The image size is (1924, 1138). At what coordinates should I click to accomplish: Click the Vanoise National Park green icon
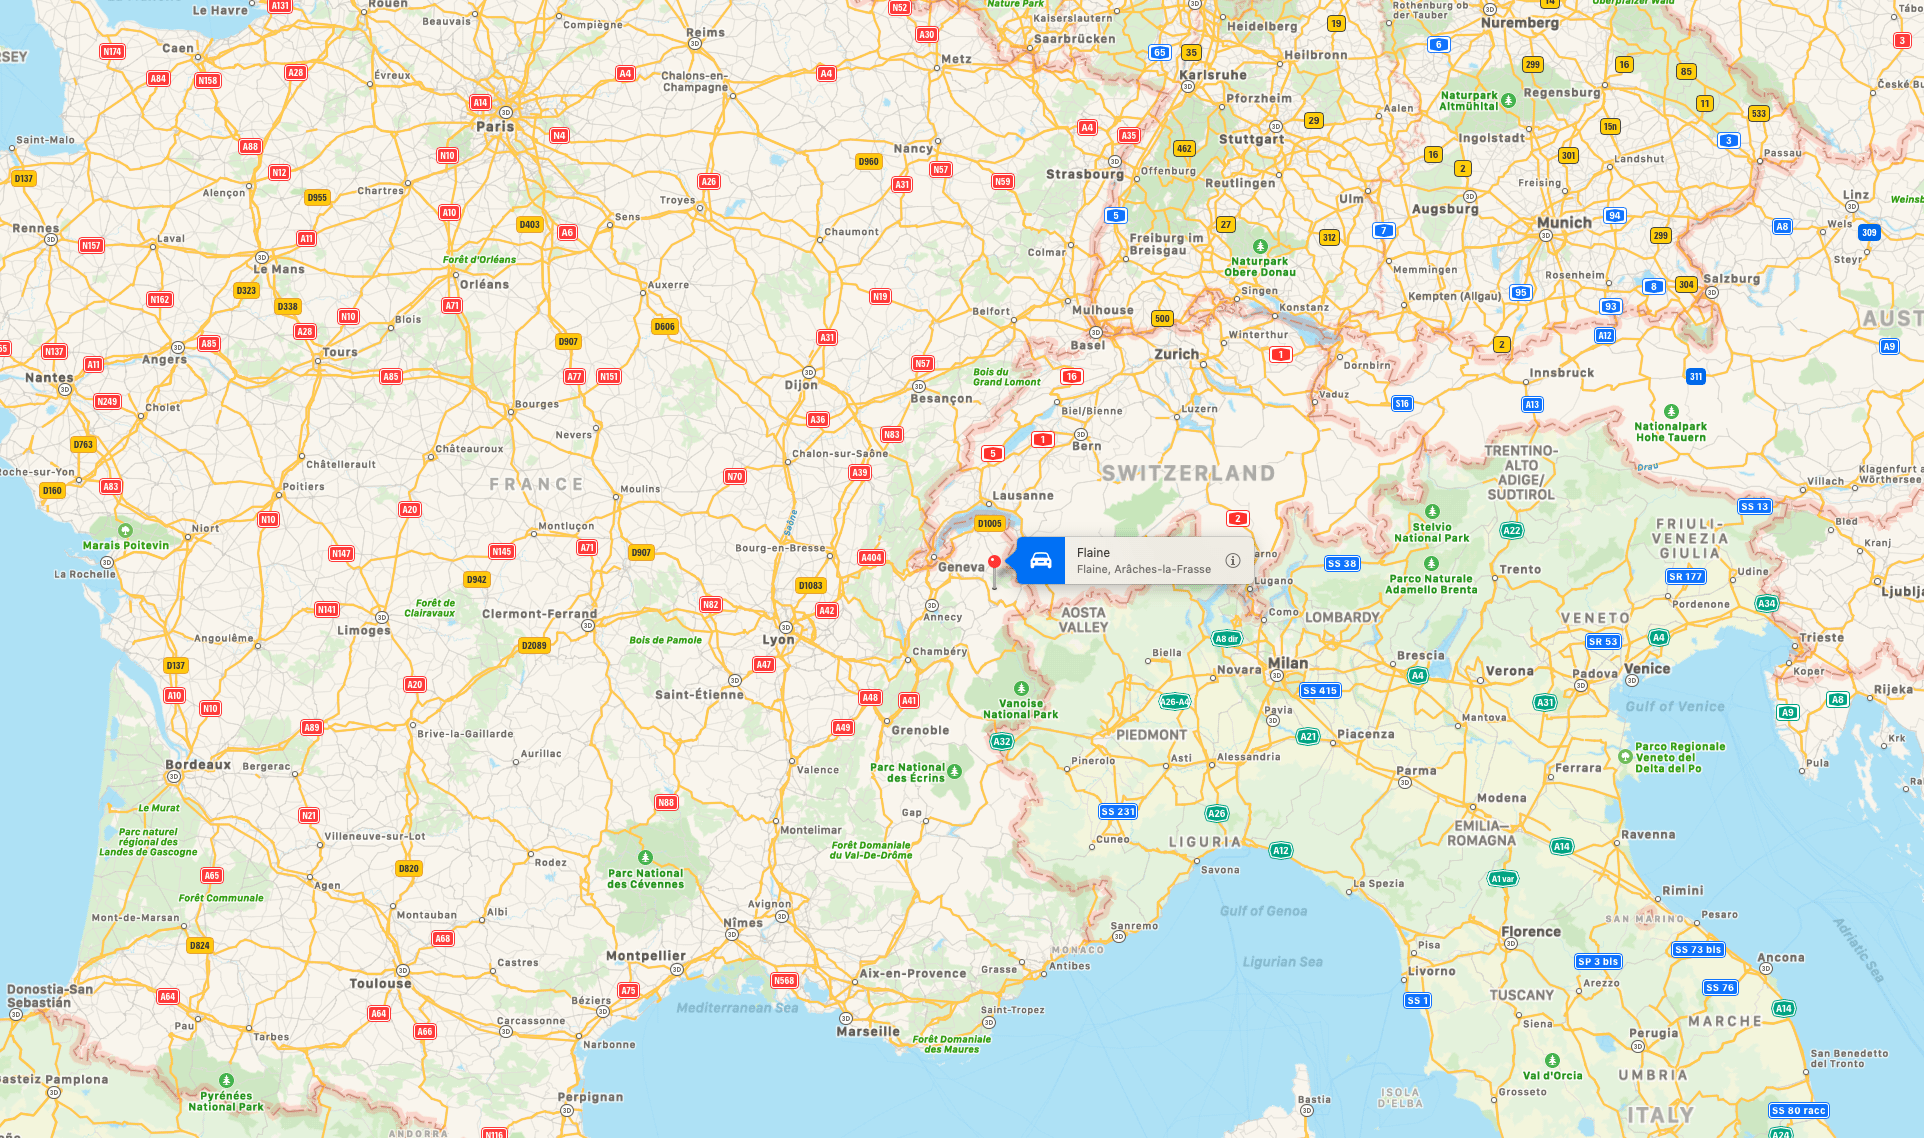1021,688
